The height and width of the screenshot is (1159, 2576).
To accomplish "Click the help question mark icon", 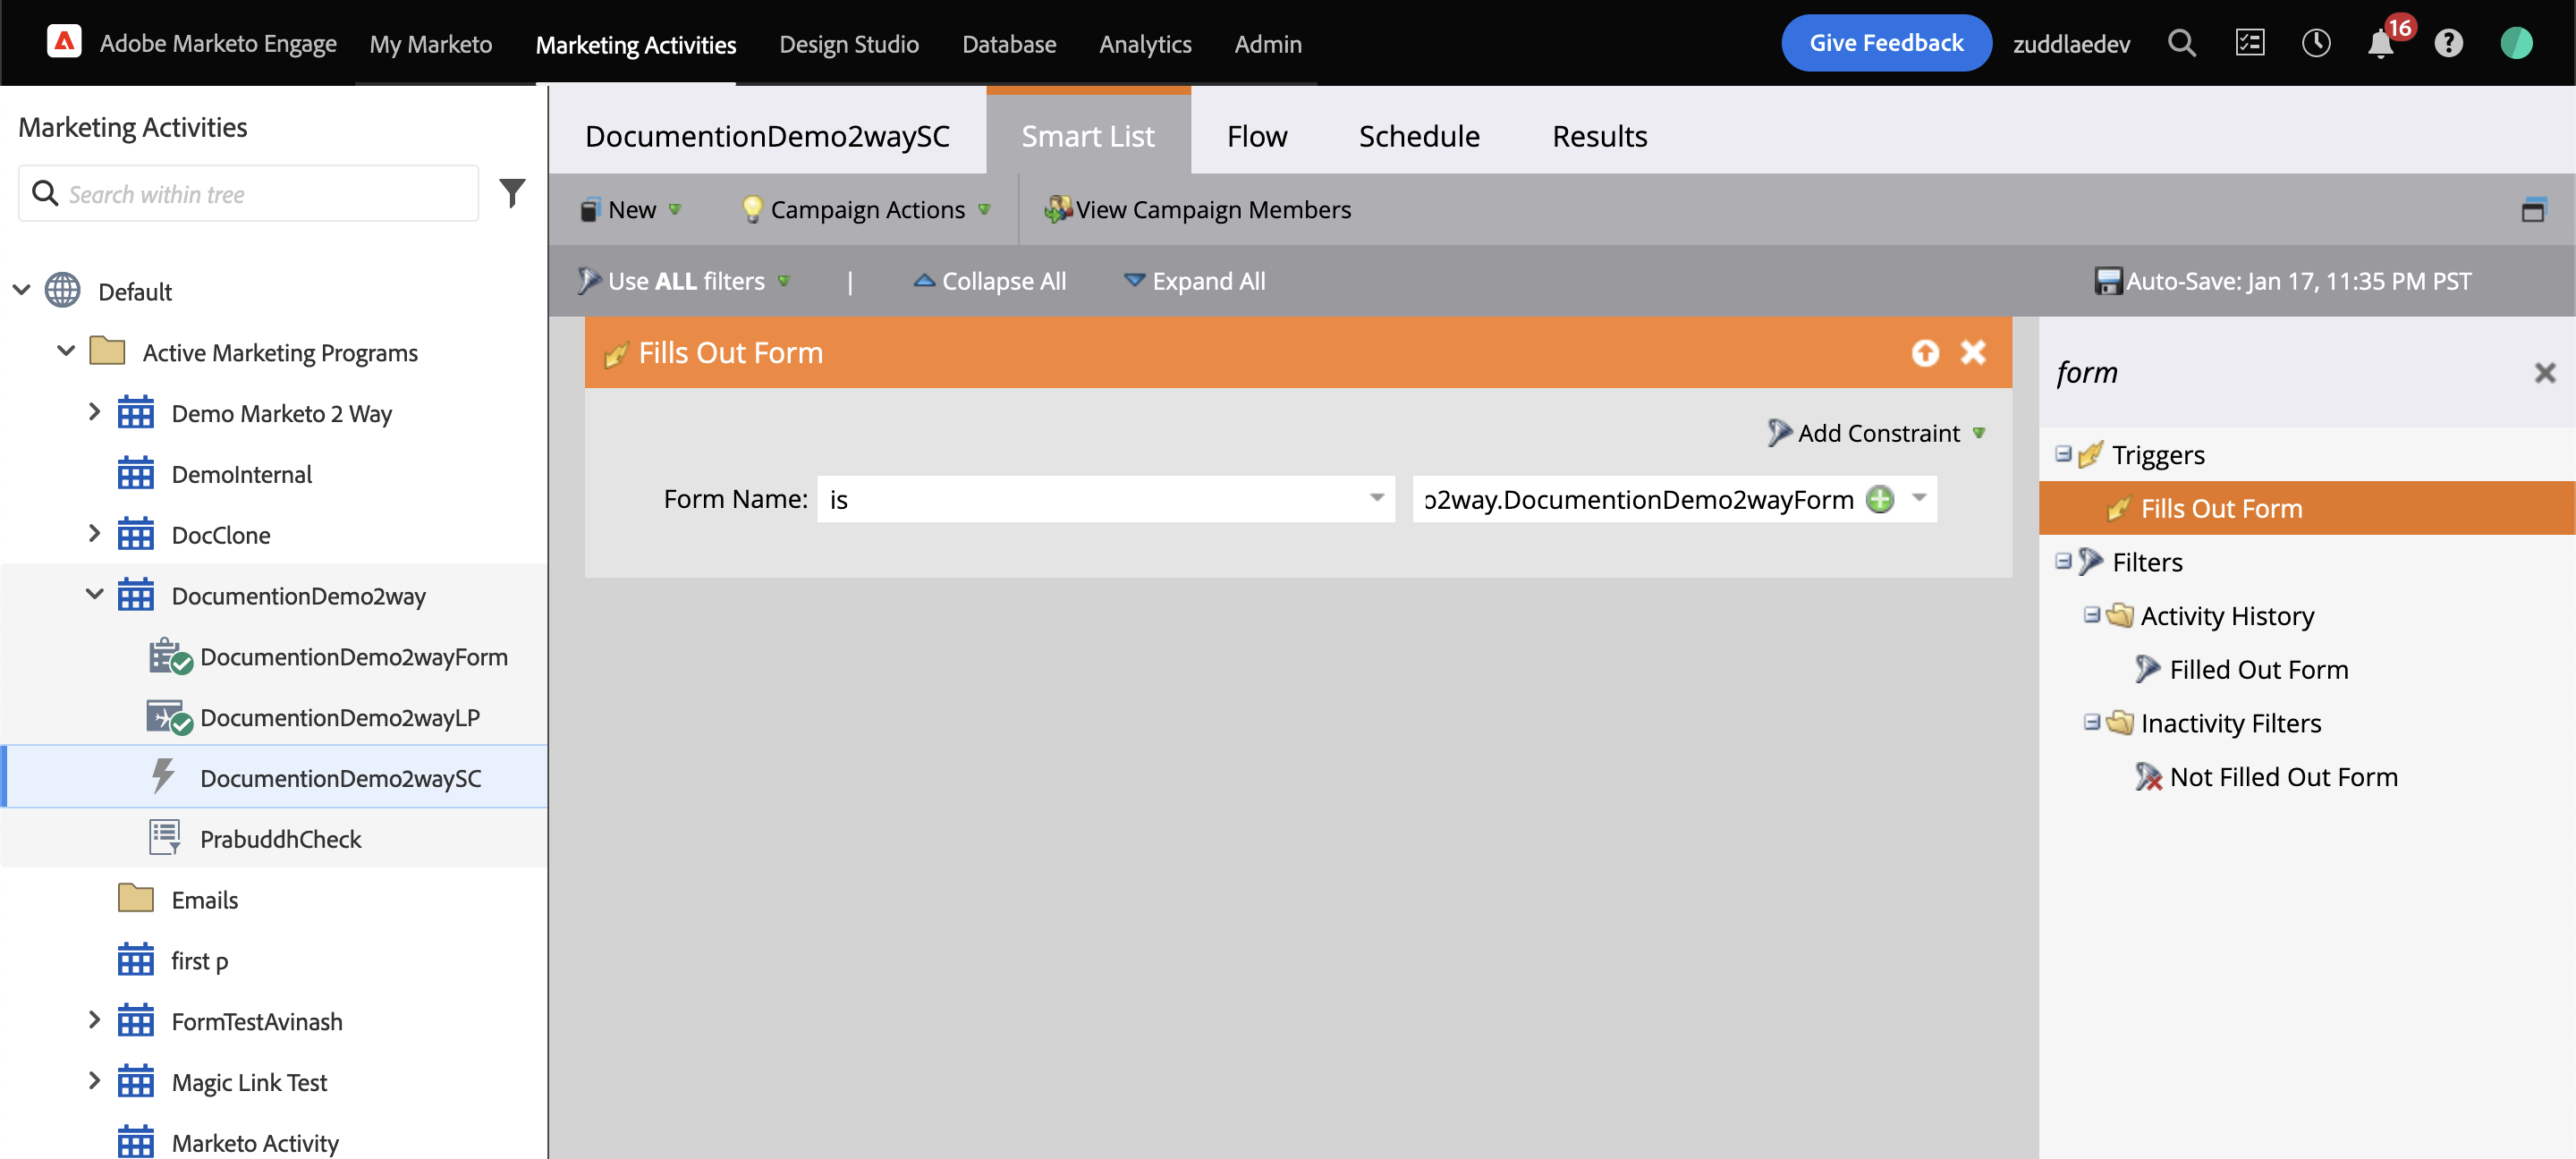I will click(2448, 44).
